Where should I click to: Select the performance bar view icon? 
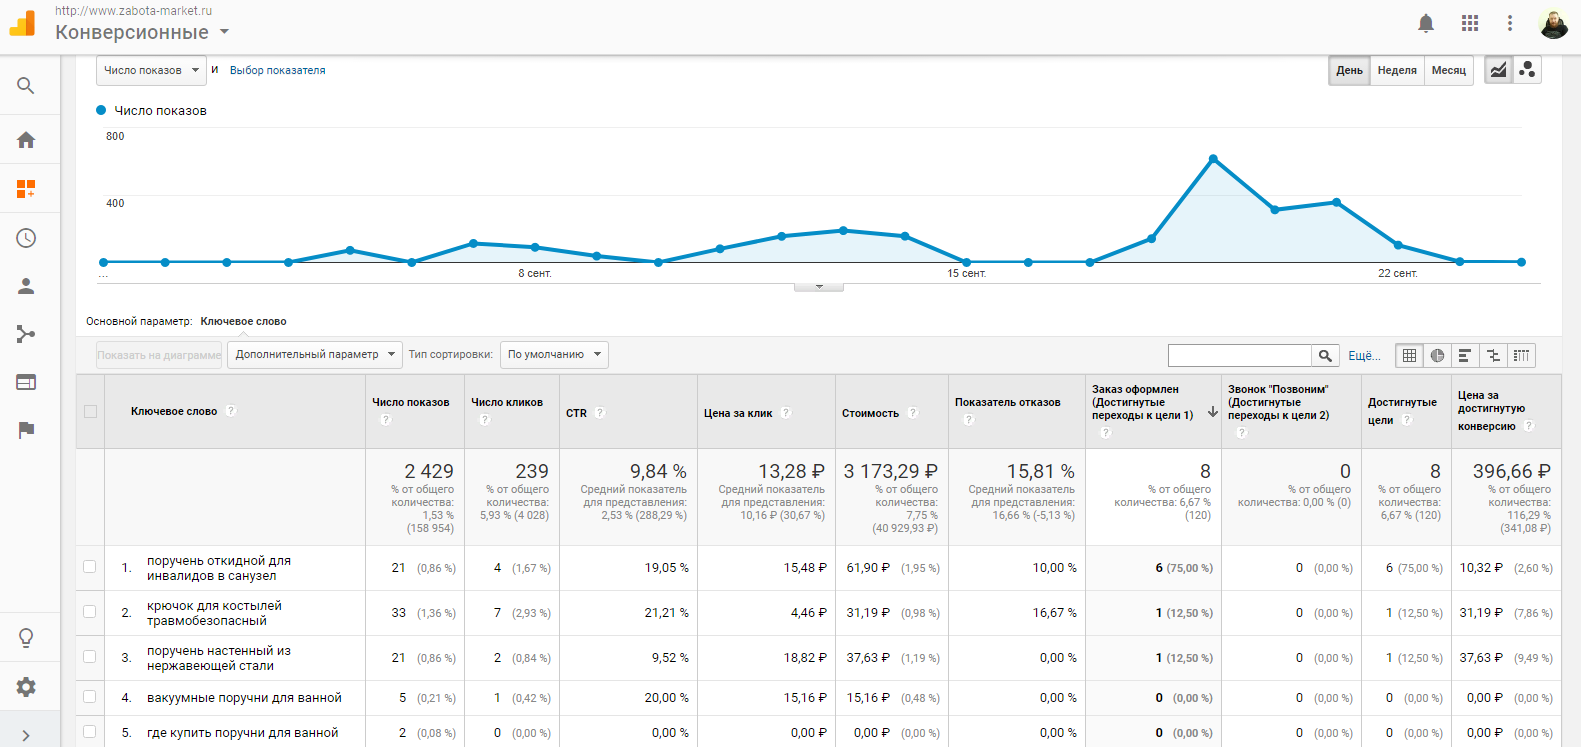pos(1465,355)
